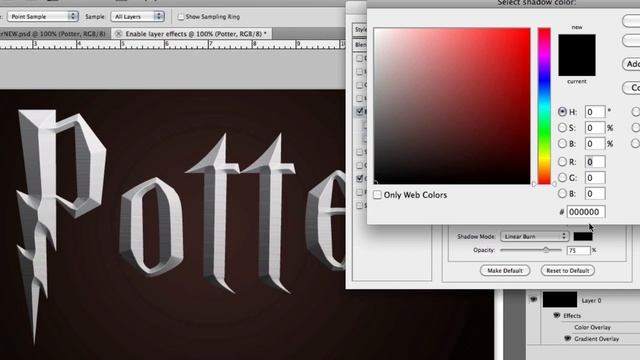640x360 pixels.
Task: Open the Sample All Layers dropdown
Action: tap(138, 17)
